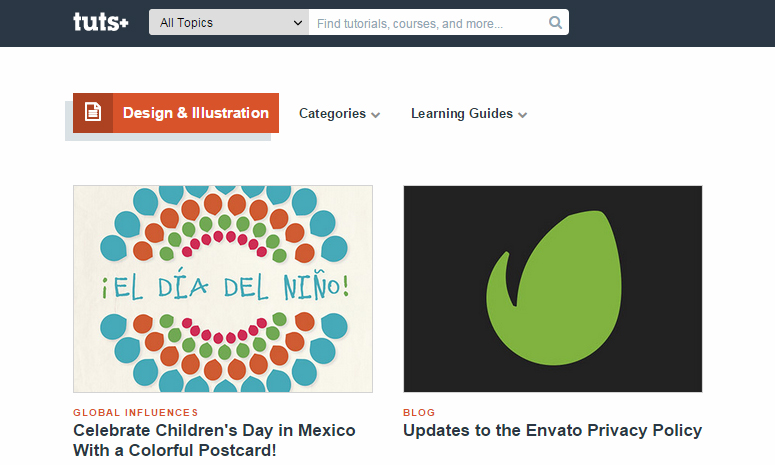Open the All Topics dropdown
775x465 pixels.
(229, 22)
